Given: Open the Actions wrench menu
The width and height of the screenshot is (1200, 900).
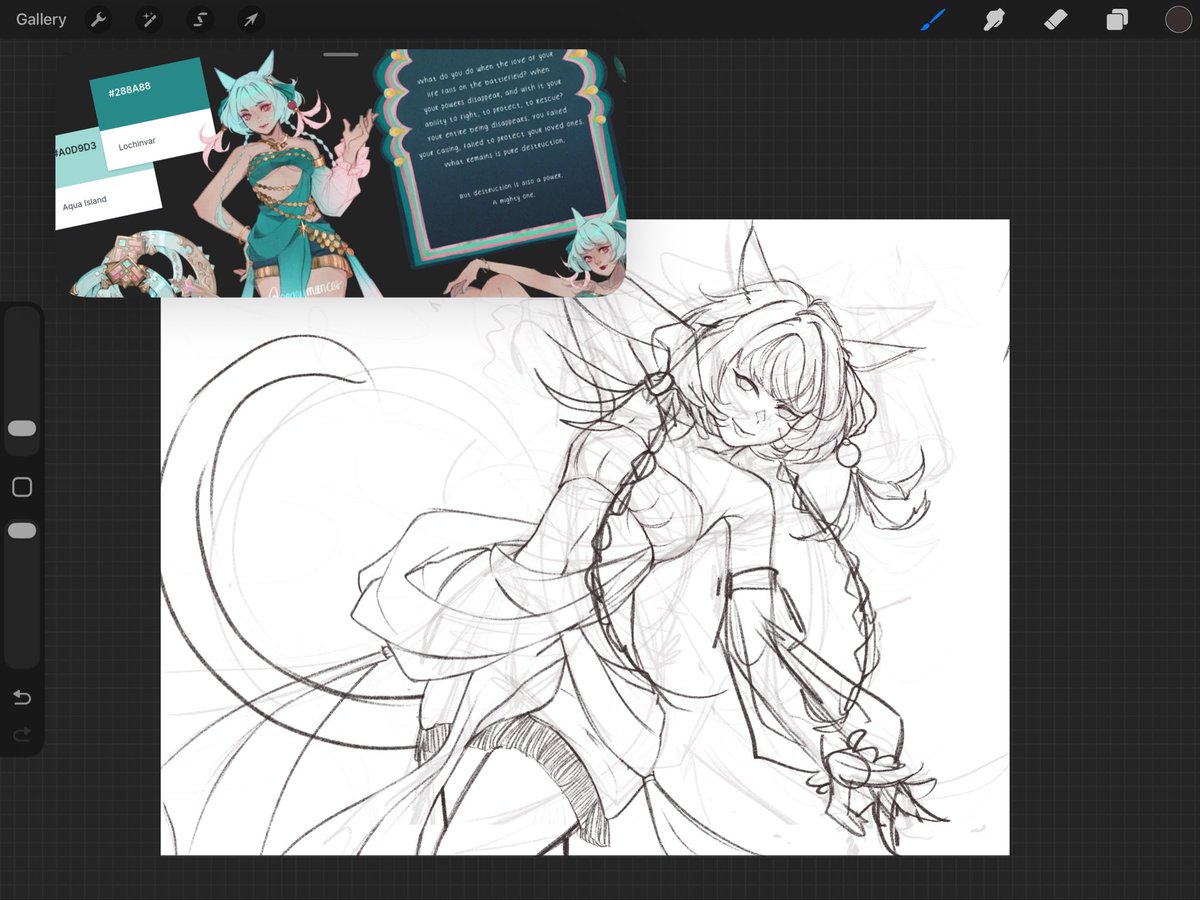Looking at the screenshot, I should [97, 19].
